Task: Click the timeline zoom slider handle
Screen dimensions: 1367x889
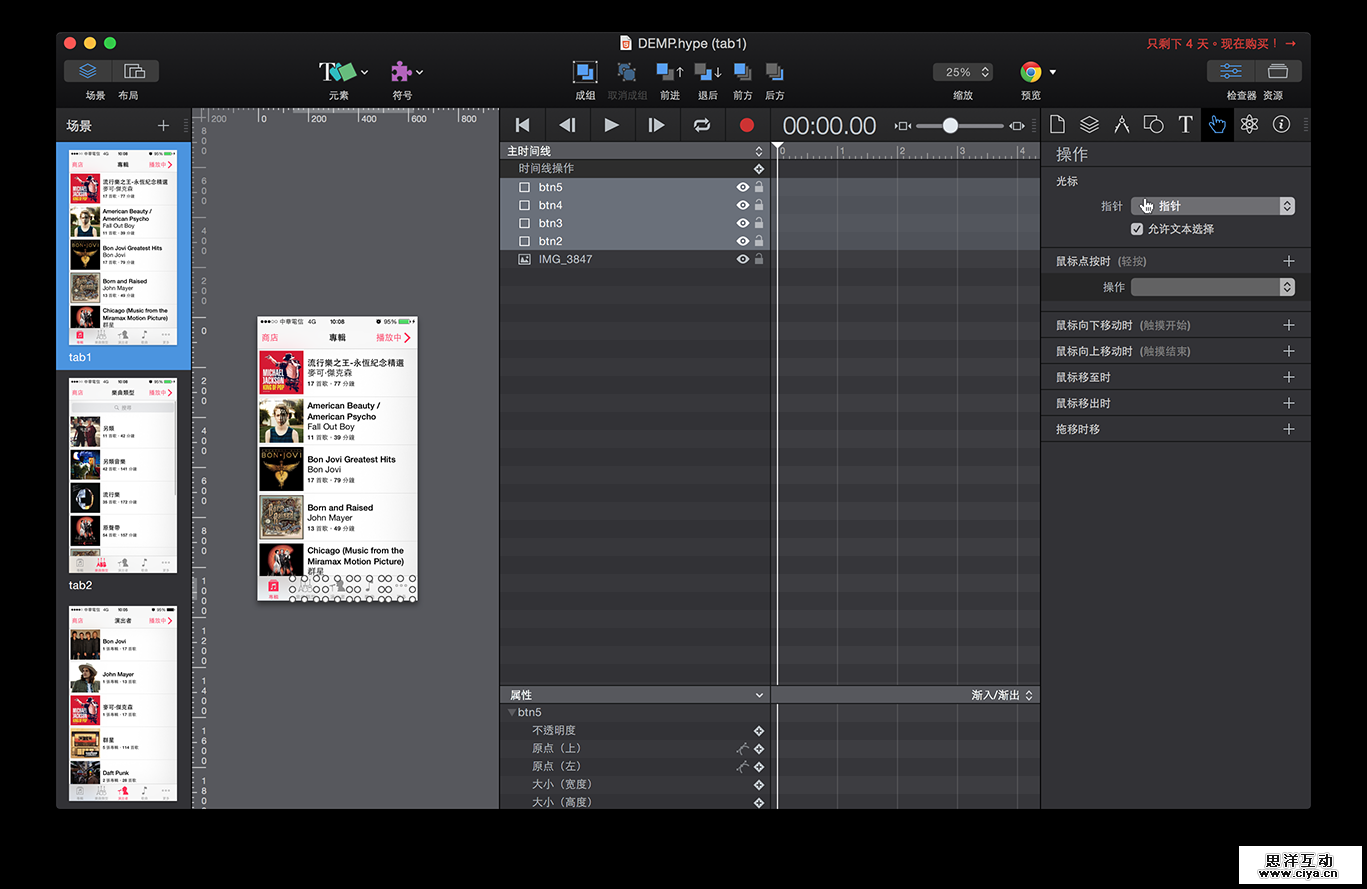Action: [x=950, y=126]
